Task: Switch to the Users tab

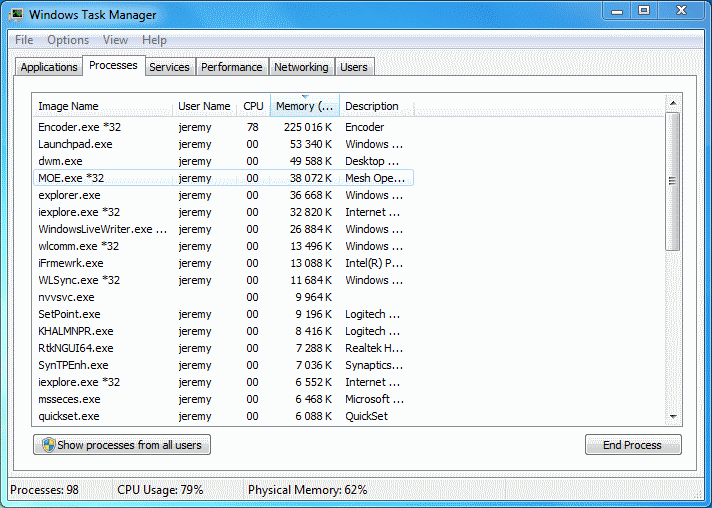Action: [354, 67]
